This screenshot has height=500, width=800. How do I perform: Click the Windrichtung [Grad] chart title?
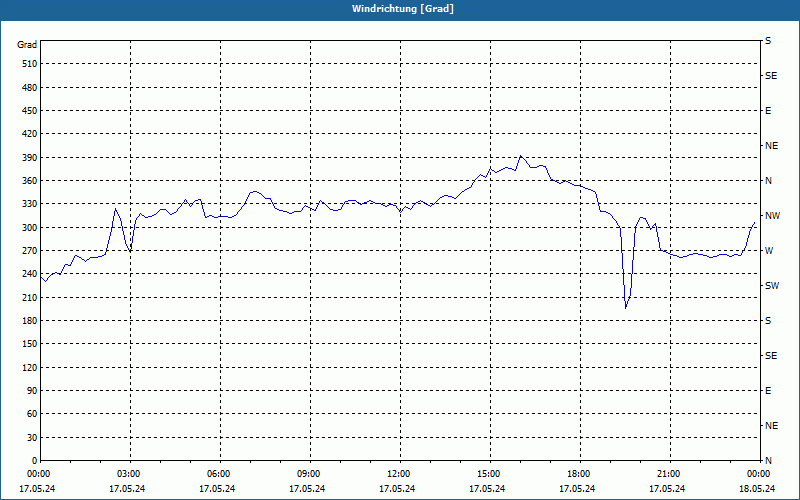pyautogui.click(x=403, y=9)
